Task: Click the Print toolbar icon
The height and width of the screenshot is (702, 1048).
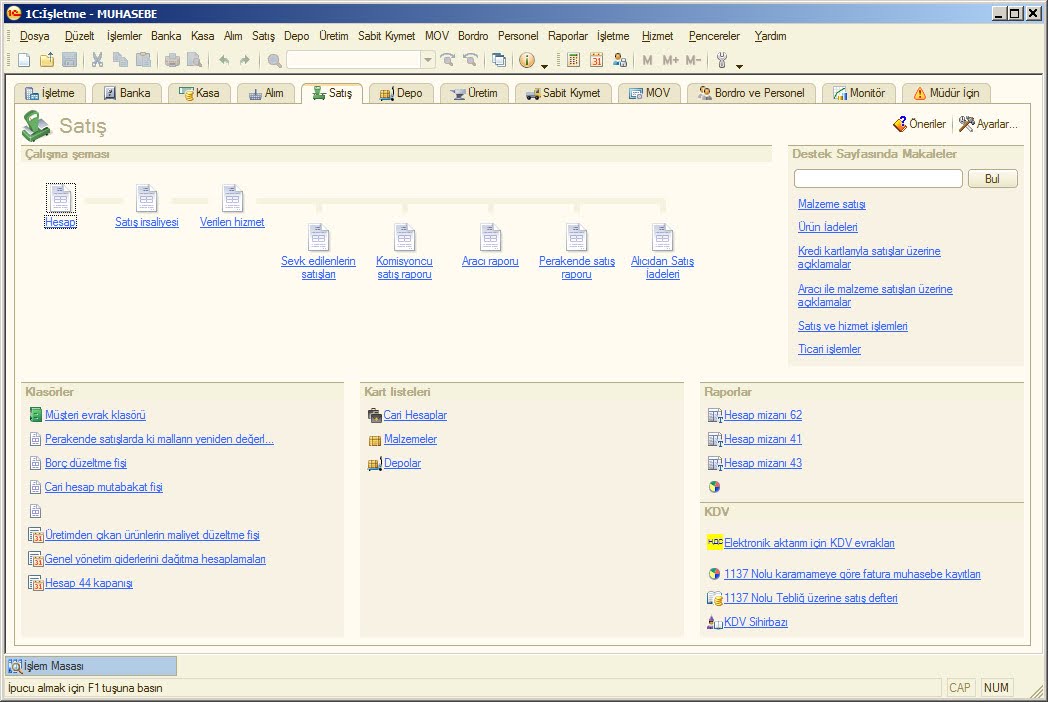Action: [x=172, y=60]
